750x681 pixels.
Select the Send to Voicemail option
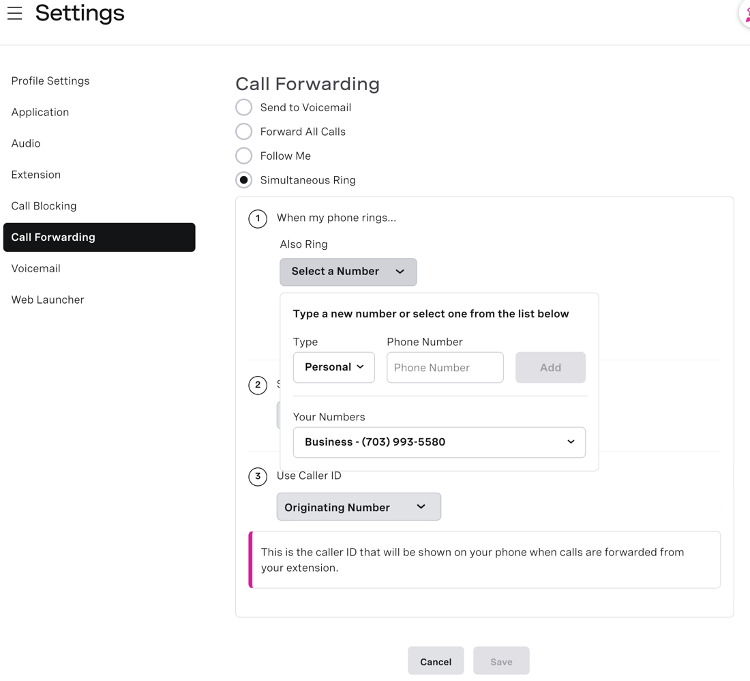click(x=244, y=107)
